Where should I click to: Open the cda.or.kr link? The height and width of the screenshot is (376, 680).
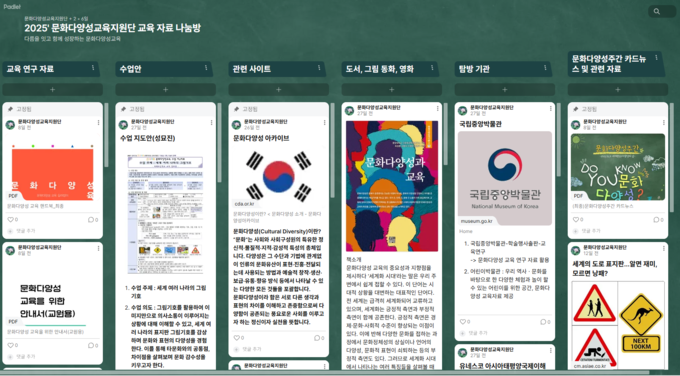coord(245,203)
